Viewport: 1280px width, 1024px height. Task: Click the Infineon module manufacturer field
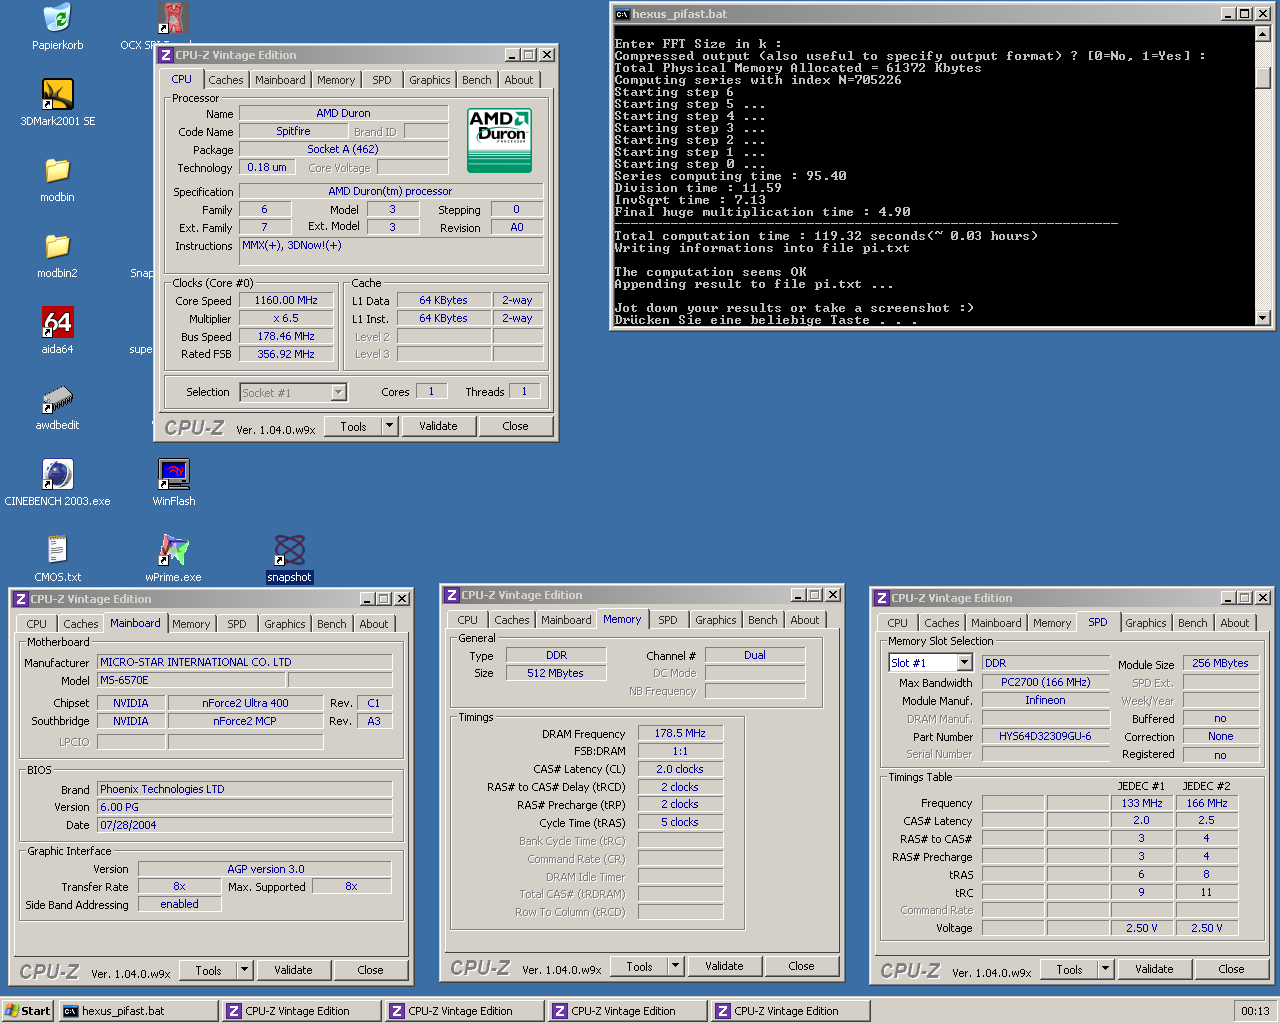click(x=1045, y=700)
